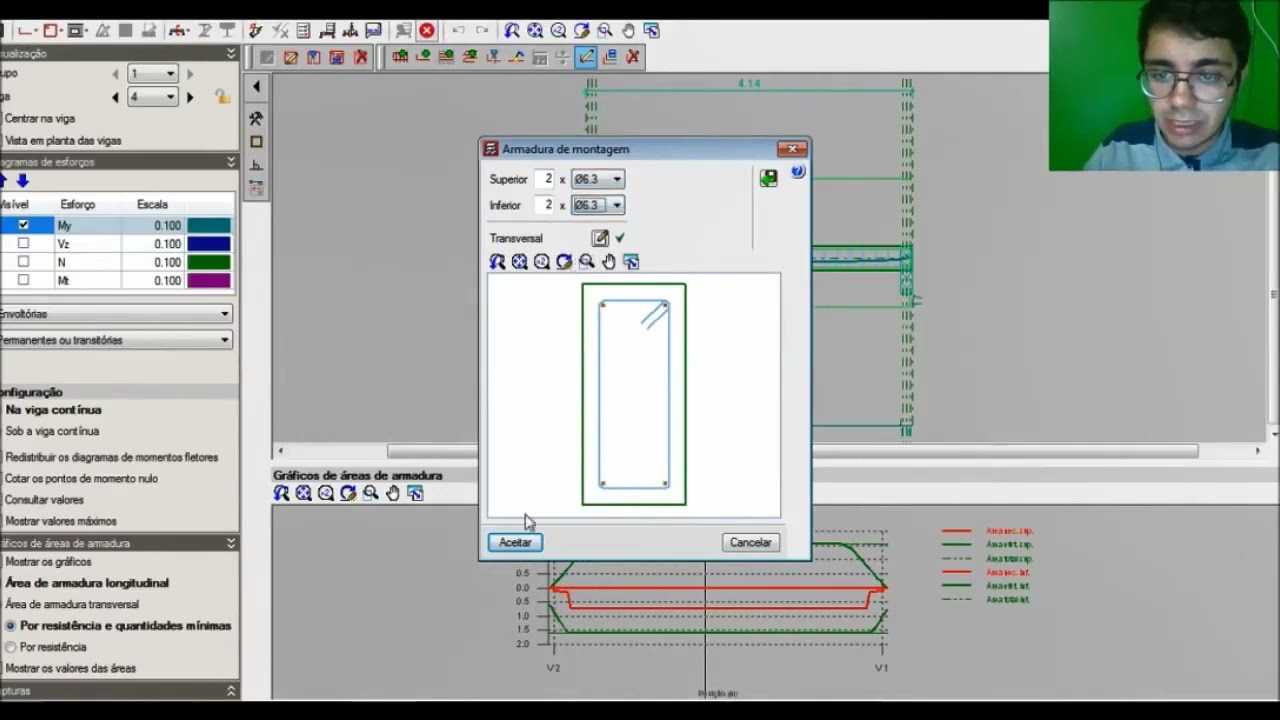Open the beam number 4 dropdown
Image resolution: width=1280 pixels, height=720 pixels.
[153, 97]
